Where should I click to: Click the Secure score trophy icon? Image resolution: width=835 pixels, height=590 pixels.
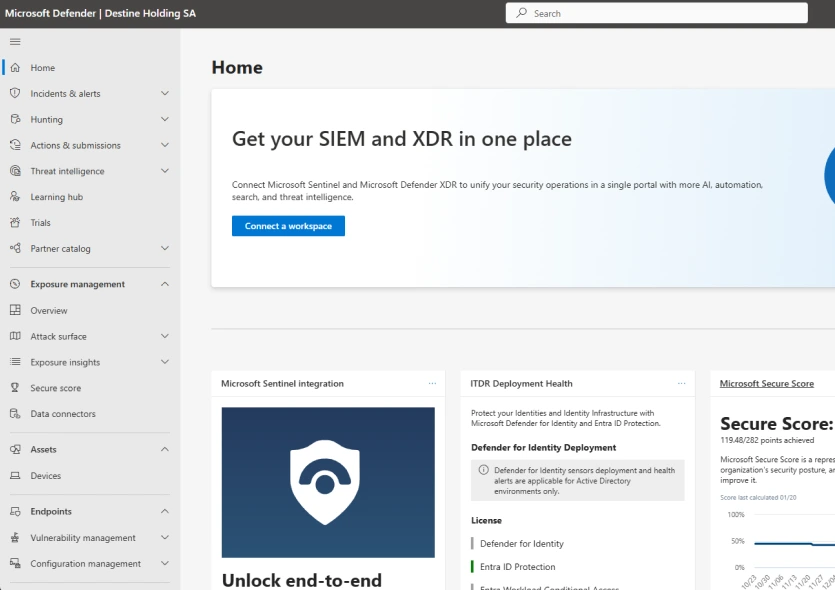tap(15, 388)
